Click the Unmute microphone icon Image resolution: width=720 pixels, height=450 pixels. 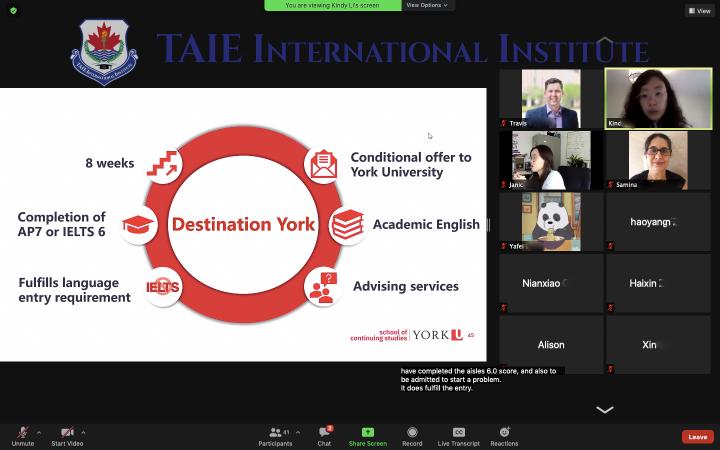coord(22,433)
